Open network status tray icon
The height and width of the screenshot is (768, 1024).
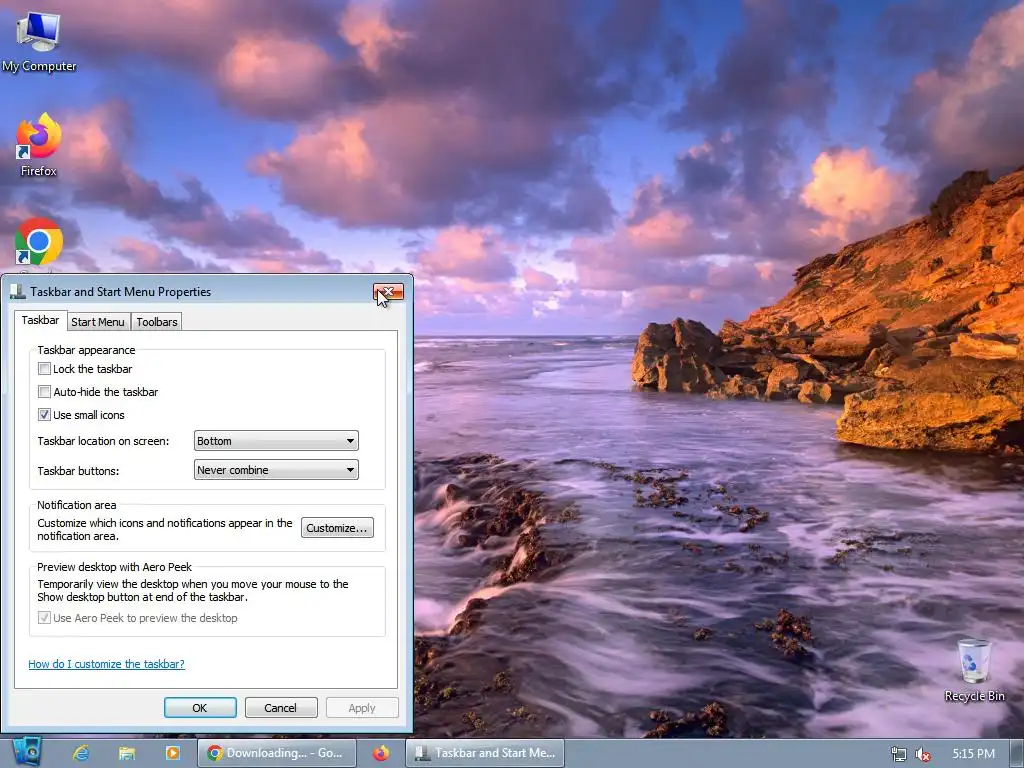(x=899, y=754)
